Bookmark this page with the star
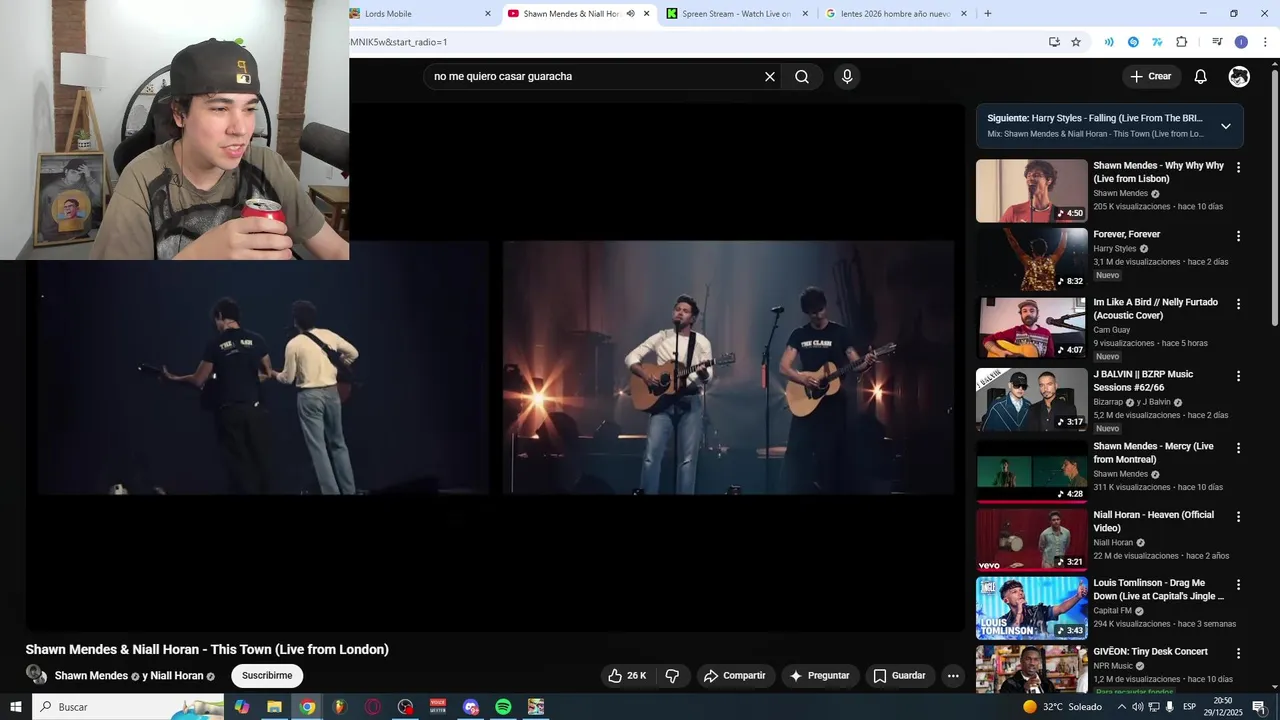 pyautogui.click(x=1076, y=42)
